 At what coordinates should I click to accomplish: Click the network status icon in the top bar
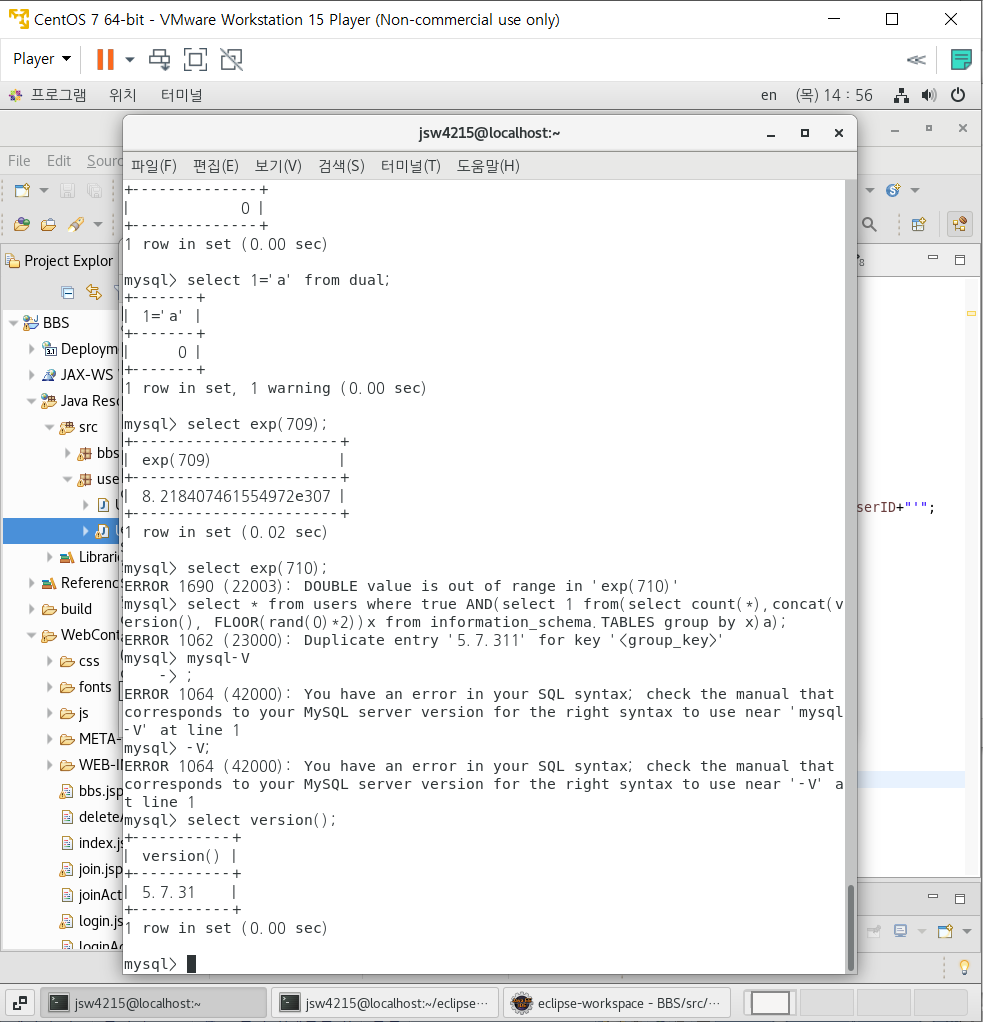(x=901, y=94)
